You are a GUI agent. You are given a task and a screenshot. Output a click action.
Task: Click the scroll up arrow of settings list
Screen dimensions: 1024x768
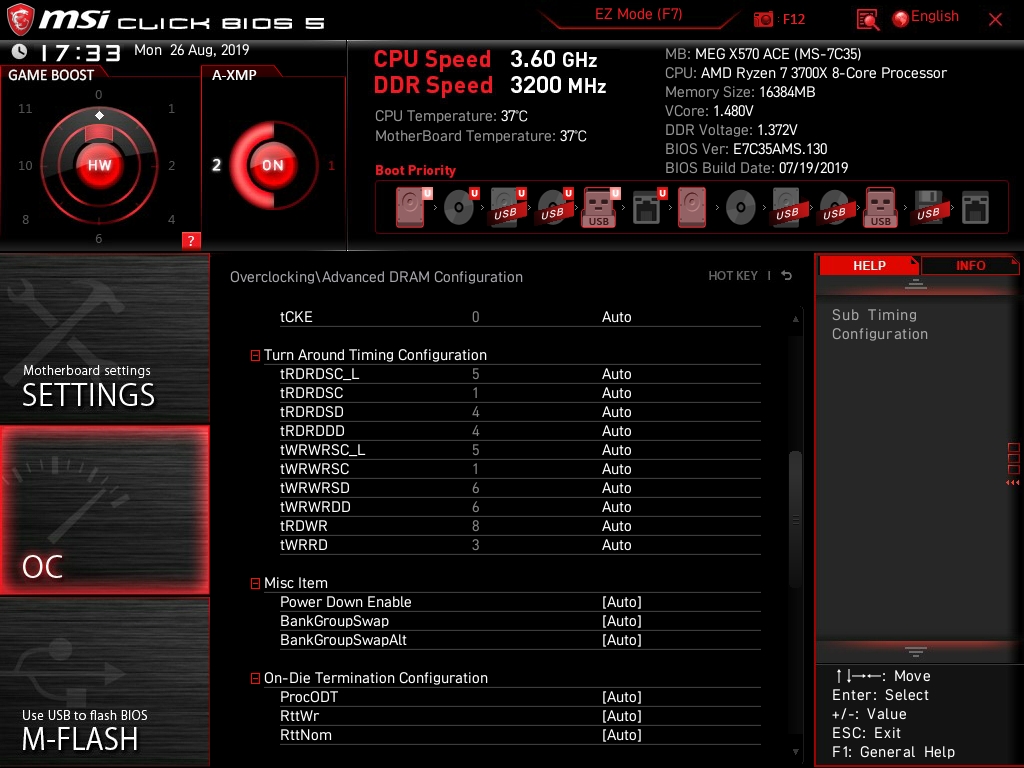pos(795,319)
